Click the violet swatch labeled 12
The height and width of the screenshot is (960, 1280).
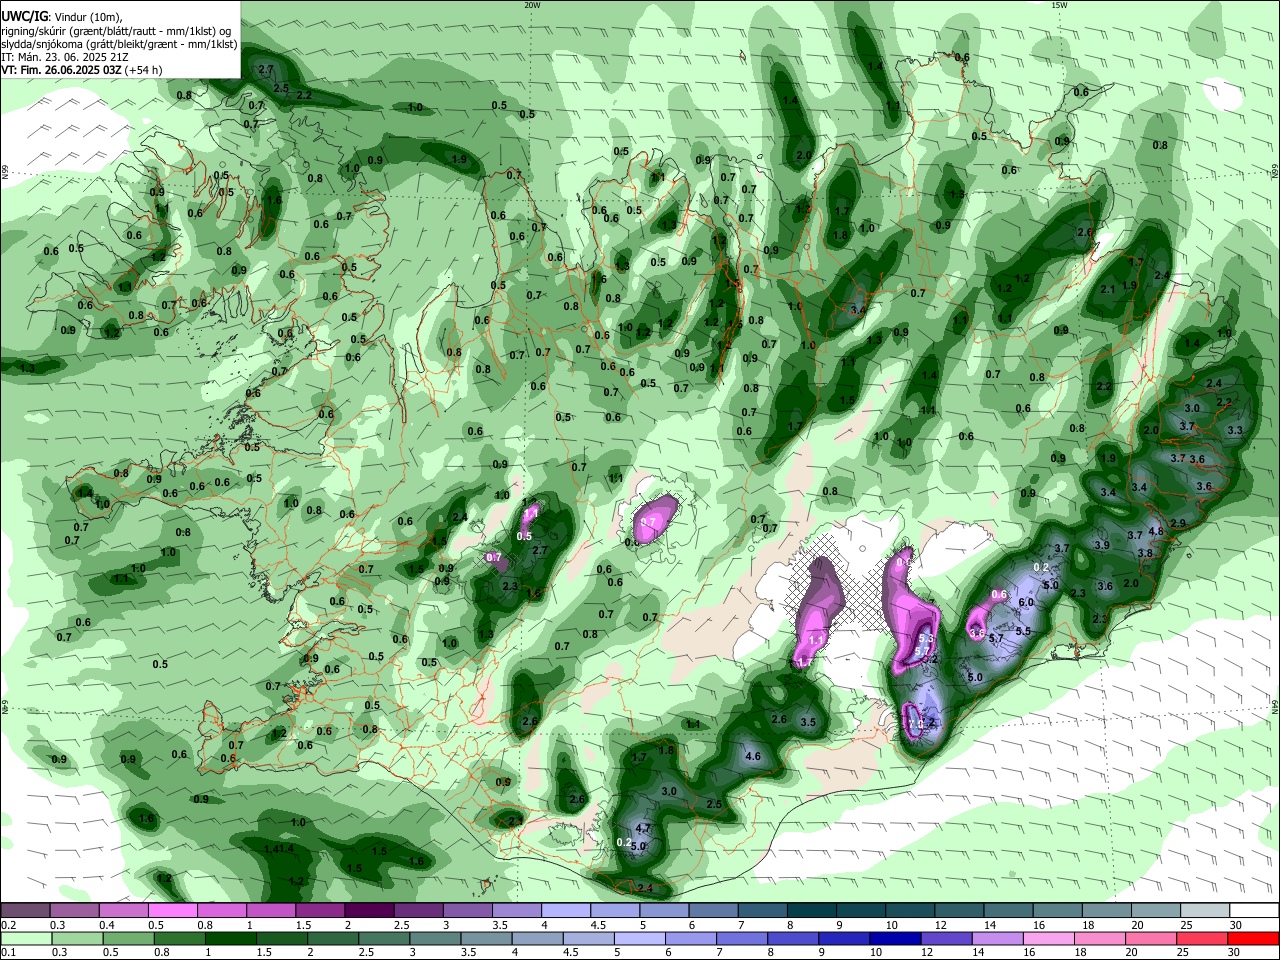pyautogui.click(x=946, y=938)
